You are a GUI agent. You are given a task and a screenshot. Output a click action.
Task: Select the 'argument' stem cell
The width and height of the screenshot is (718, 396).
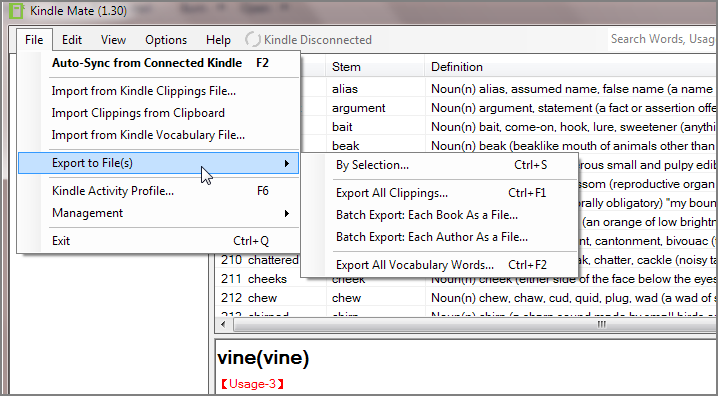point(375,108)
